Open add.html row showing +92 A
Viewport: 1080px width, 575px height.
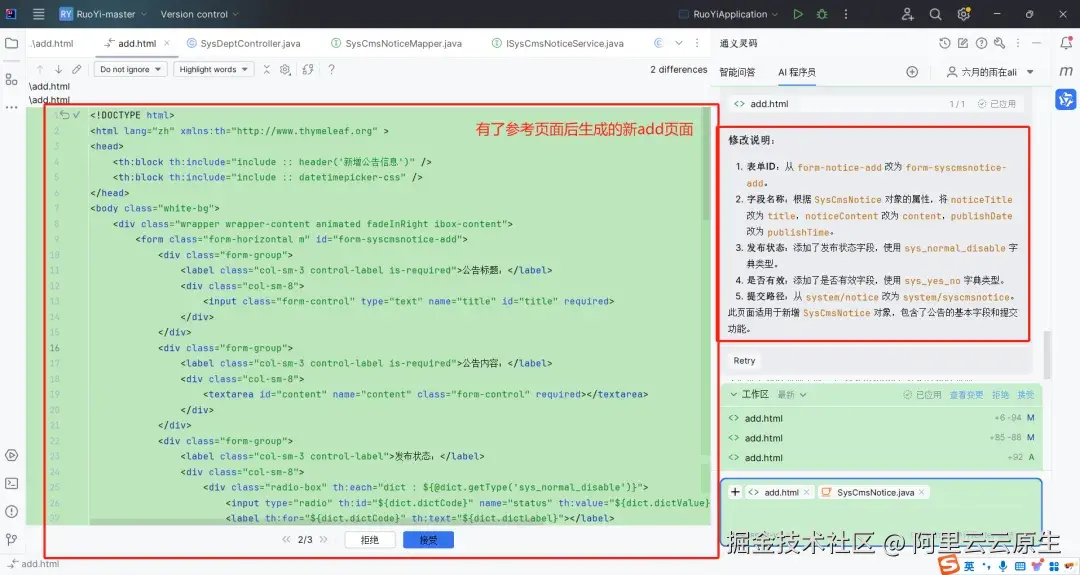click(882, 457)
